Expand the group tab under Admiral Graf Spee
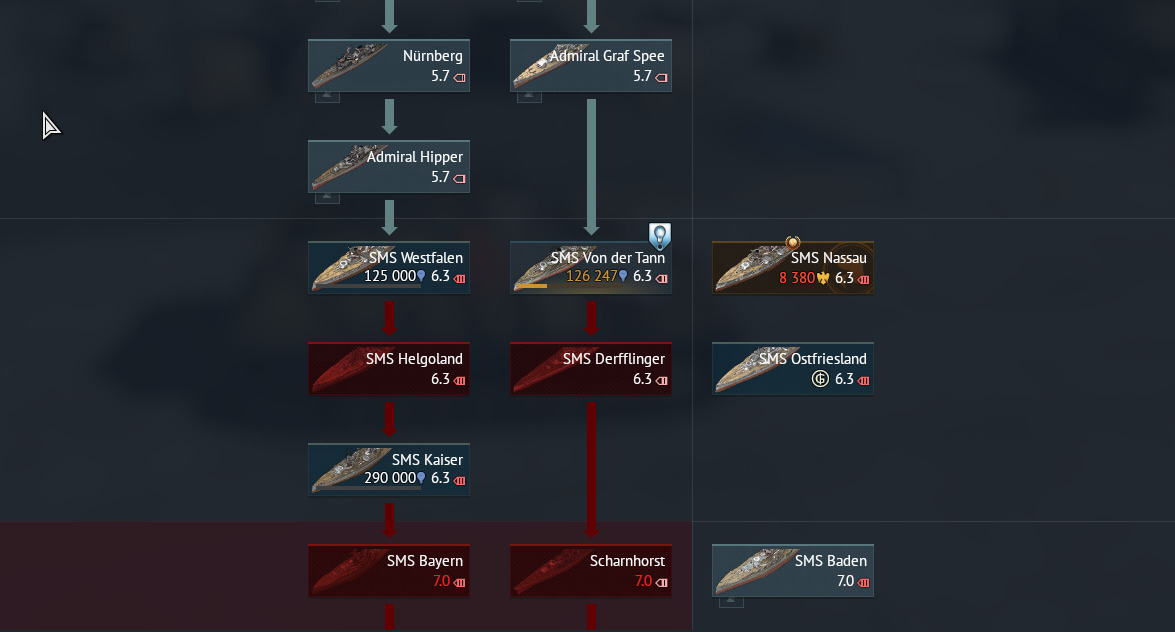This screenshot has height=632, width=1175. pyautogui.click(x=529, y=97)
